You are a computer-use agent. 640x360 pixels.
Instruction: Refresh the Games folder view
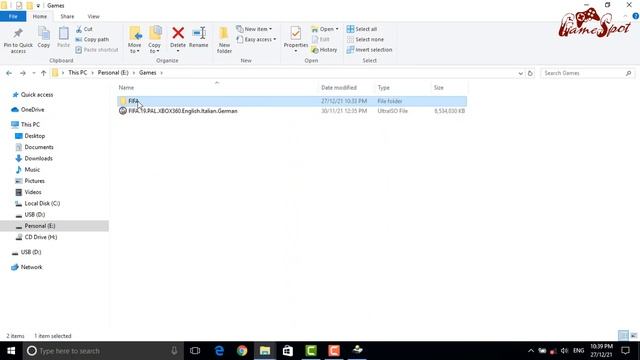coord(530,73)
